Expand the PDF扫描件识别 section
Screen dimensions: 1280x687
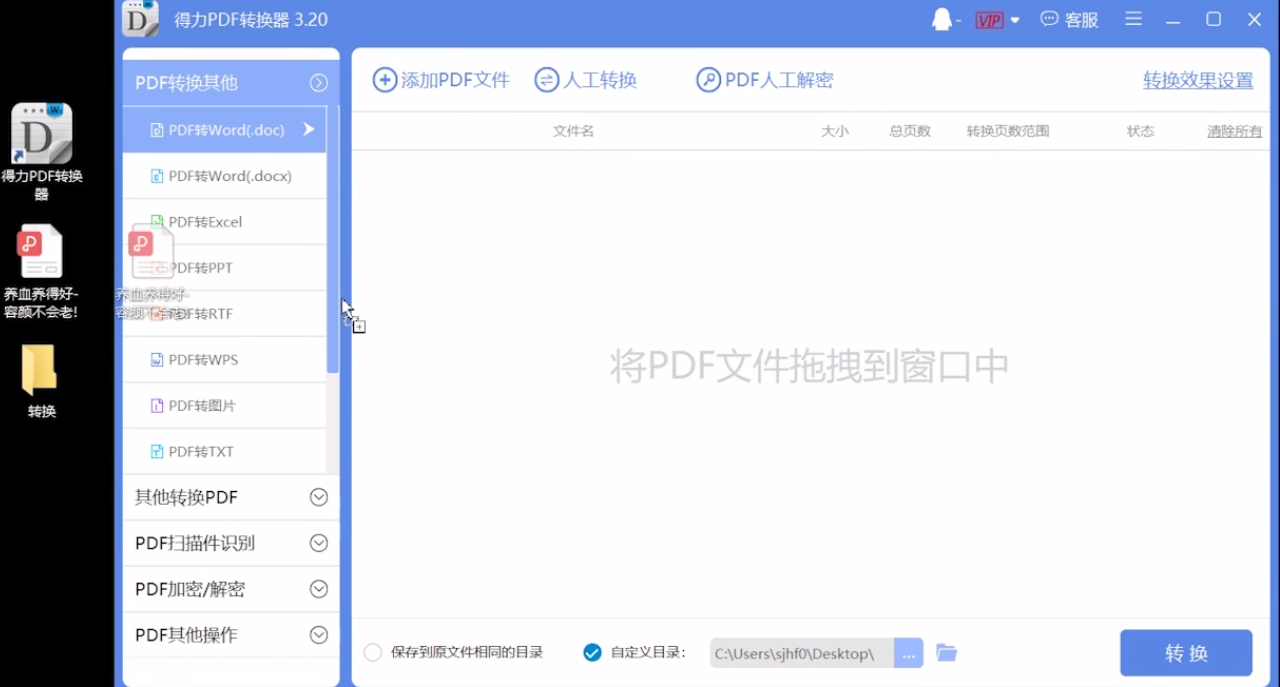(x=319, y=543)
